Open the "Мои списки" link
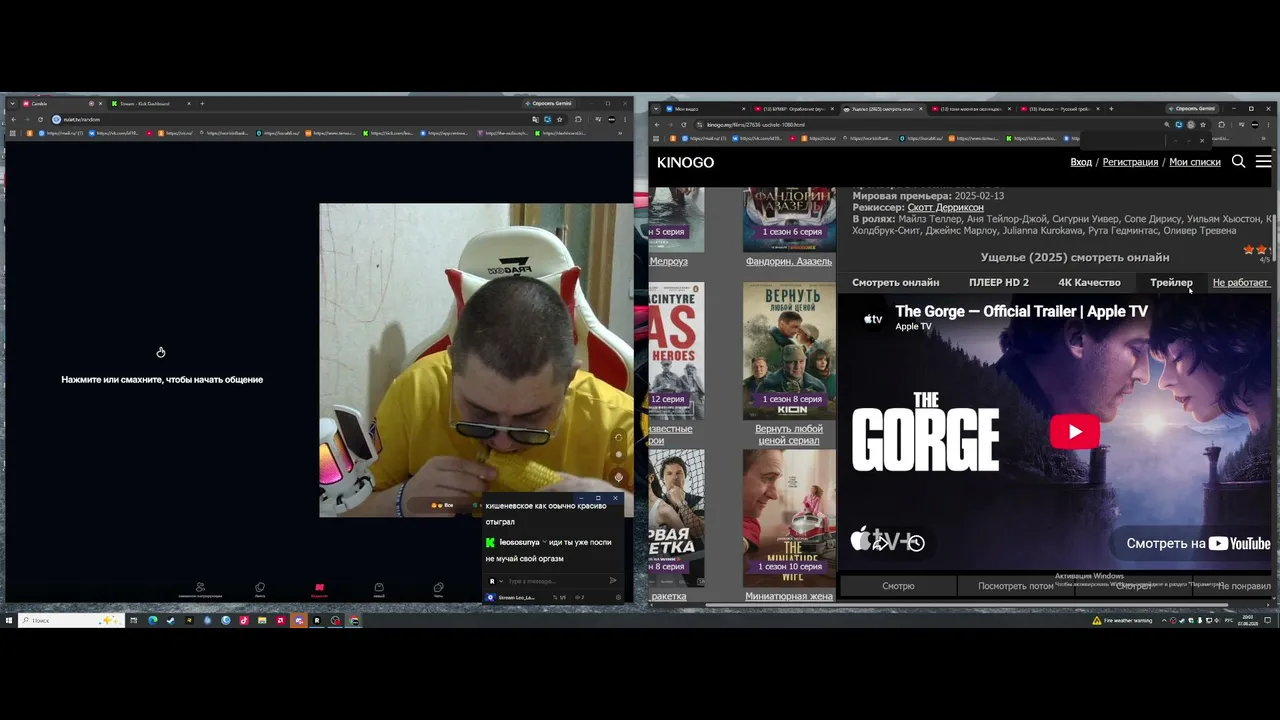 [1195, 162]
